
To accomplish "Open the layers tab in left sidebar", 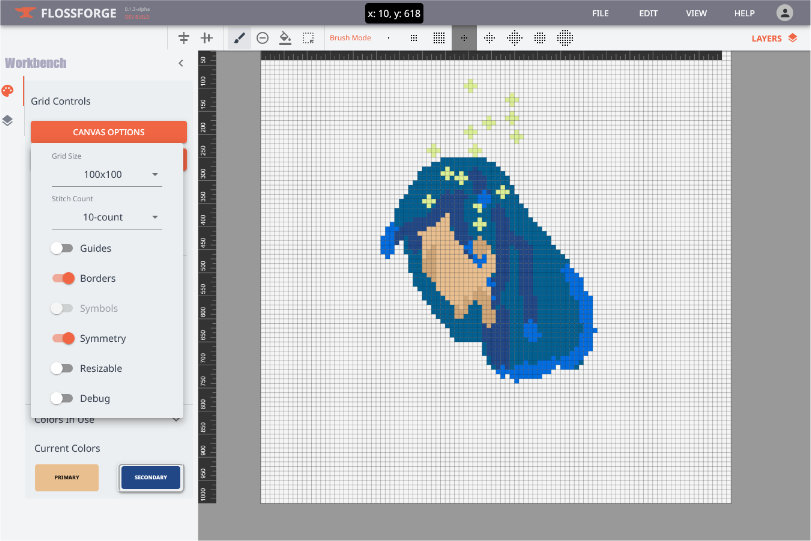I will (8, 120).
